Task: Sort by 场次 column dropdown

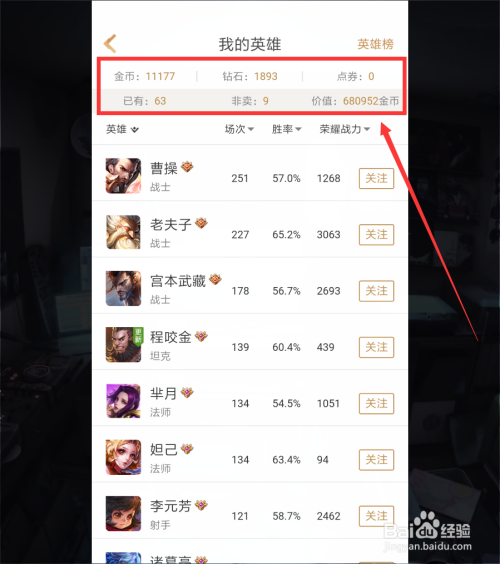Action: tap(239, 129)
